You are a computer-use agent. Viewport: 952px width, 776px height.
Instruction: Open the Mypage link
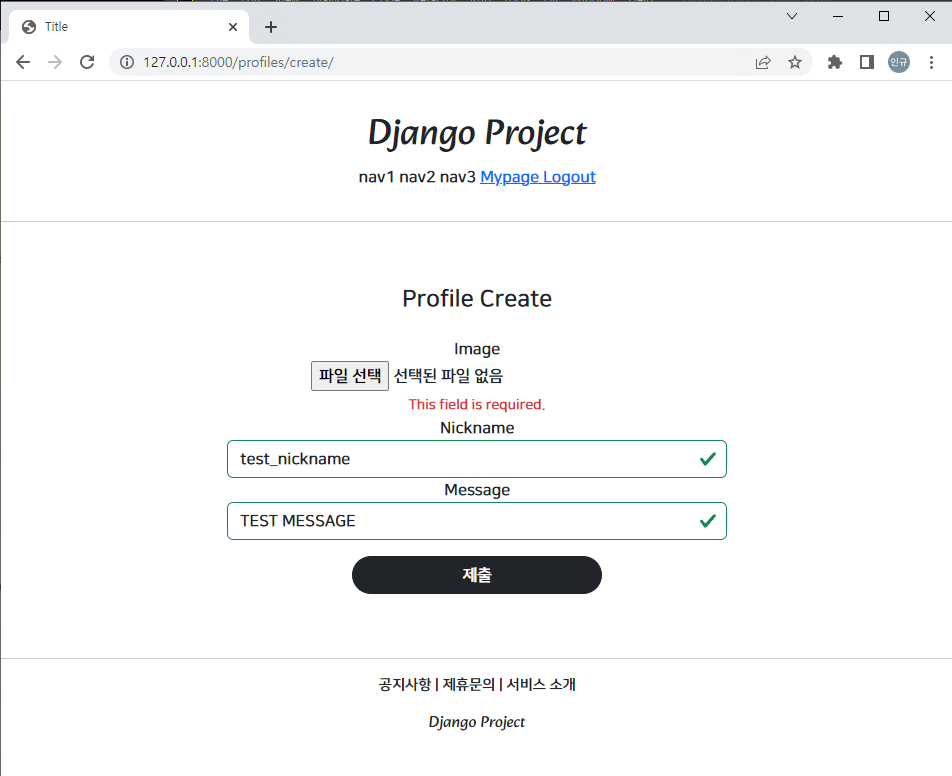(509, 177)
